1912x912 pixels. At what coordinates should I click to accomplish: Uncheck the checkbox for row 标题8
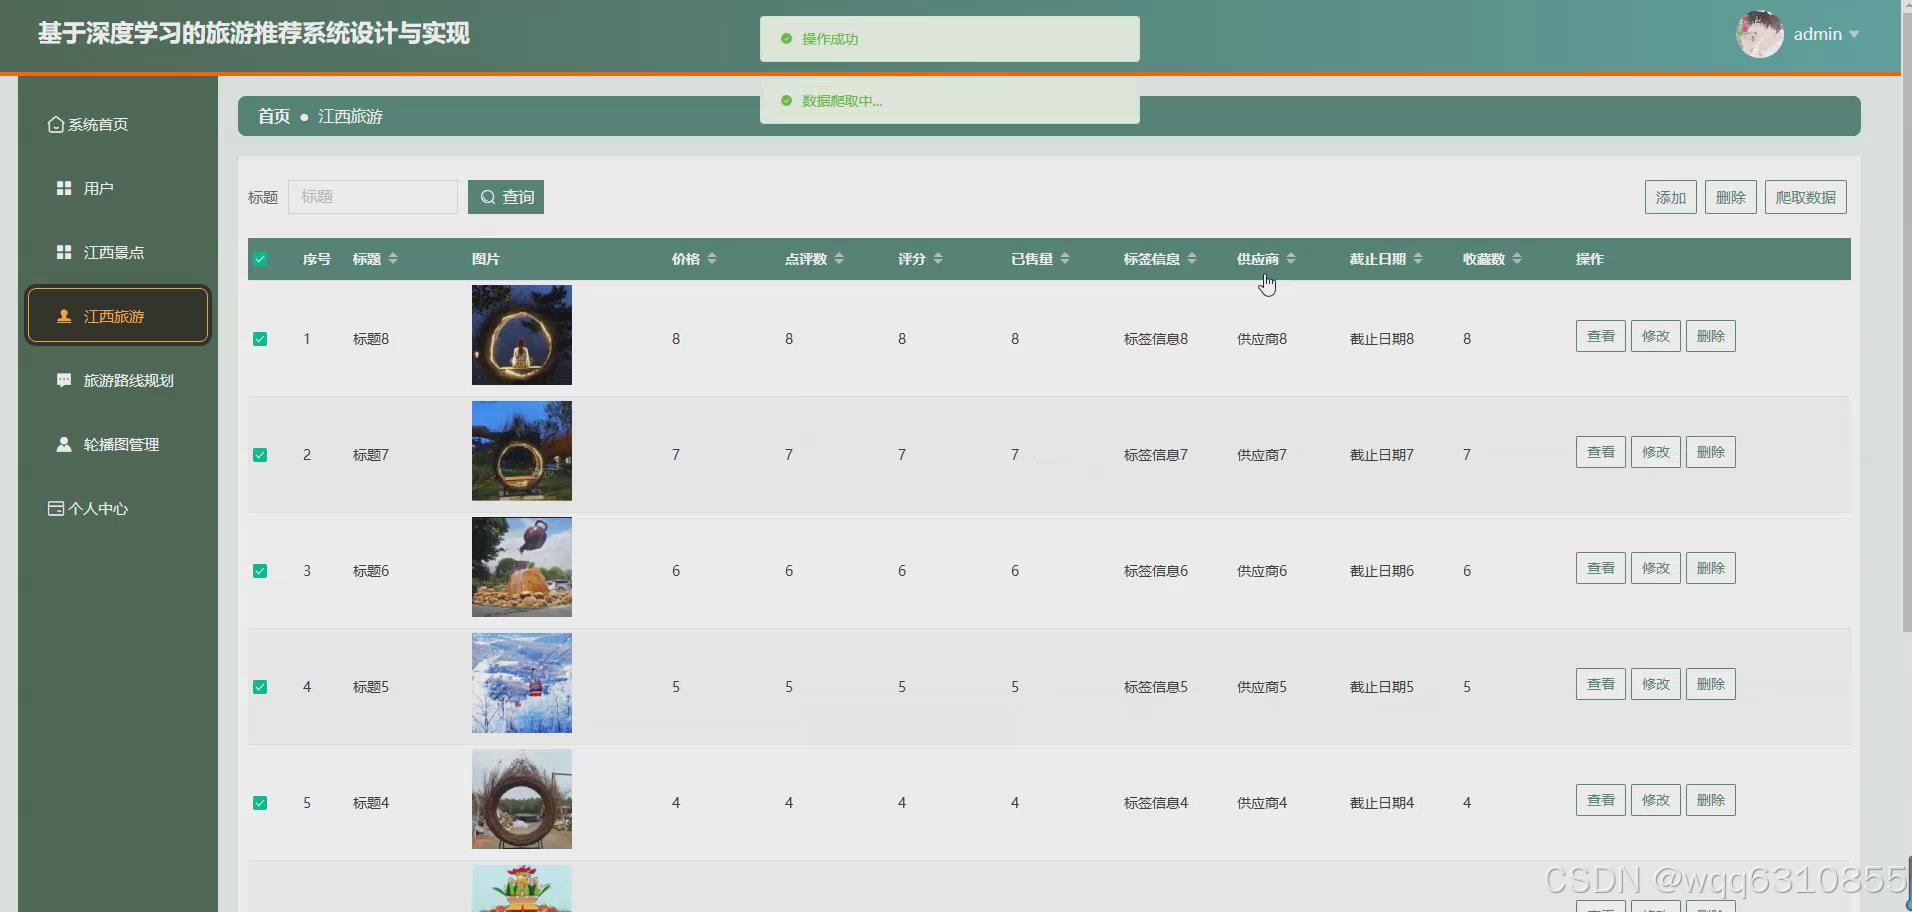(x=260, y=339)
